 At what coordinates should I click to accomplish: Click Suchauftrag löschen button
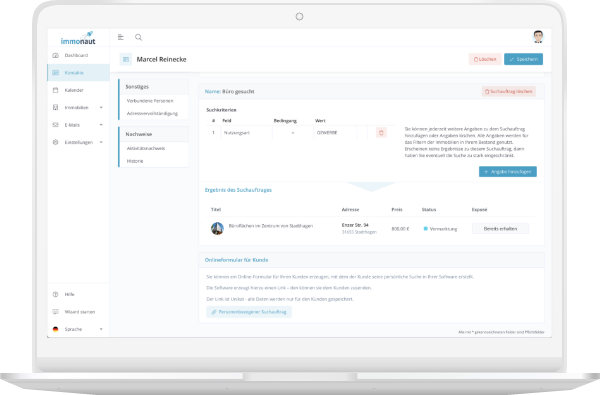(x=509, y=91)
